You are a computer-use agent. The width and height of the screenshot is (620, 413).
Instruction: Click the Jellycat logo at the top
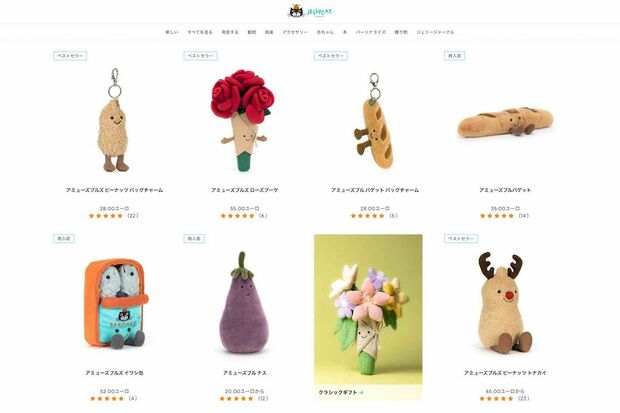pyautogui.click(x=310, y=11)
